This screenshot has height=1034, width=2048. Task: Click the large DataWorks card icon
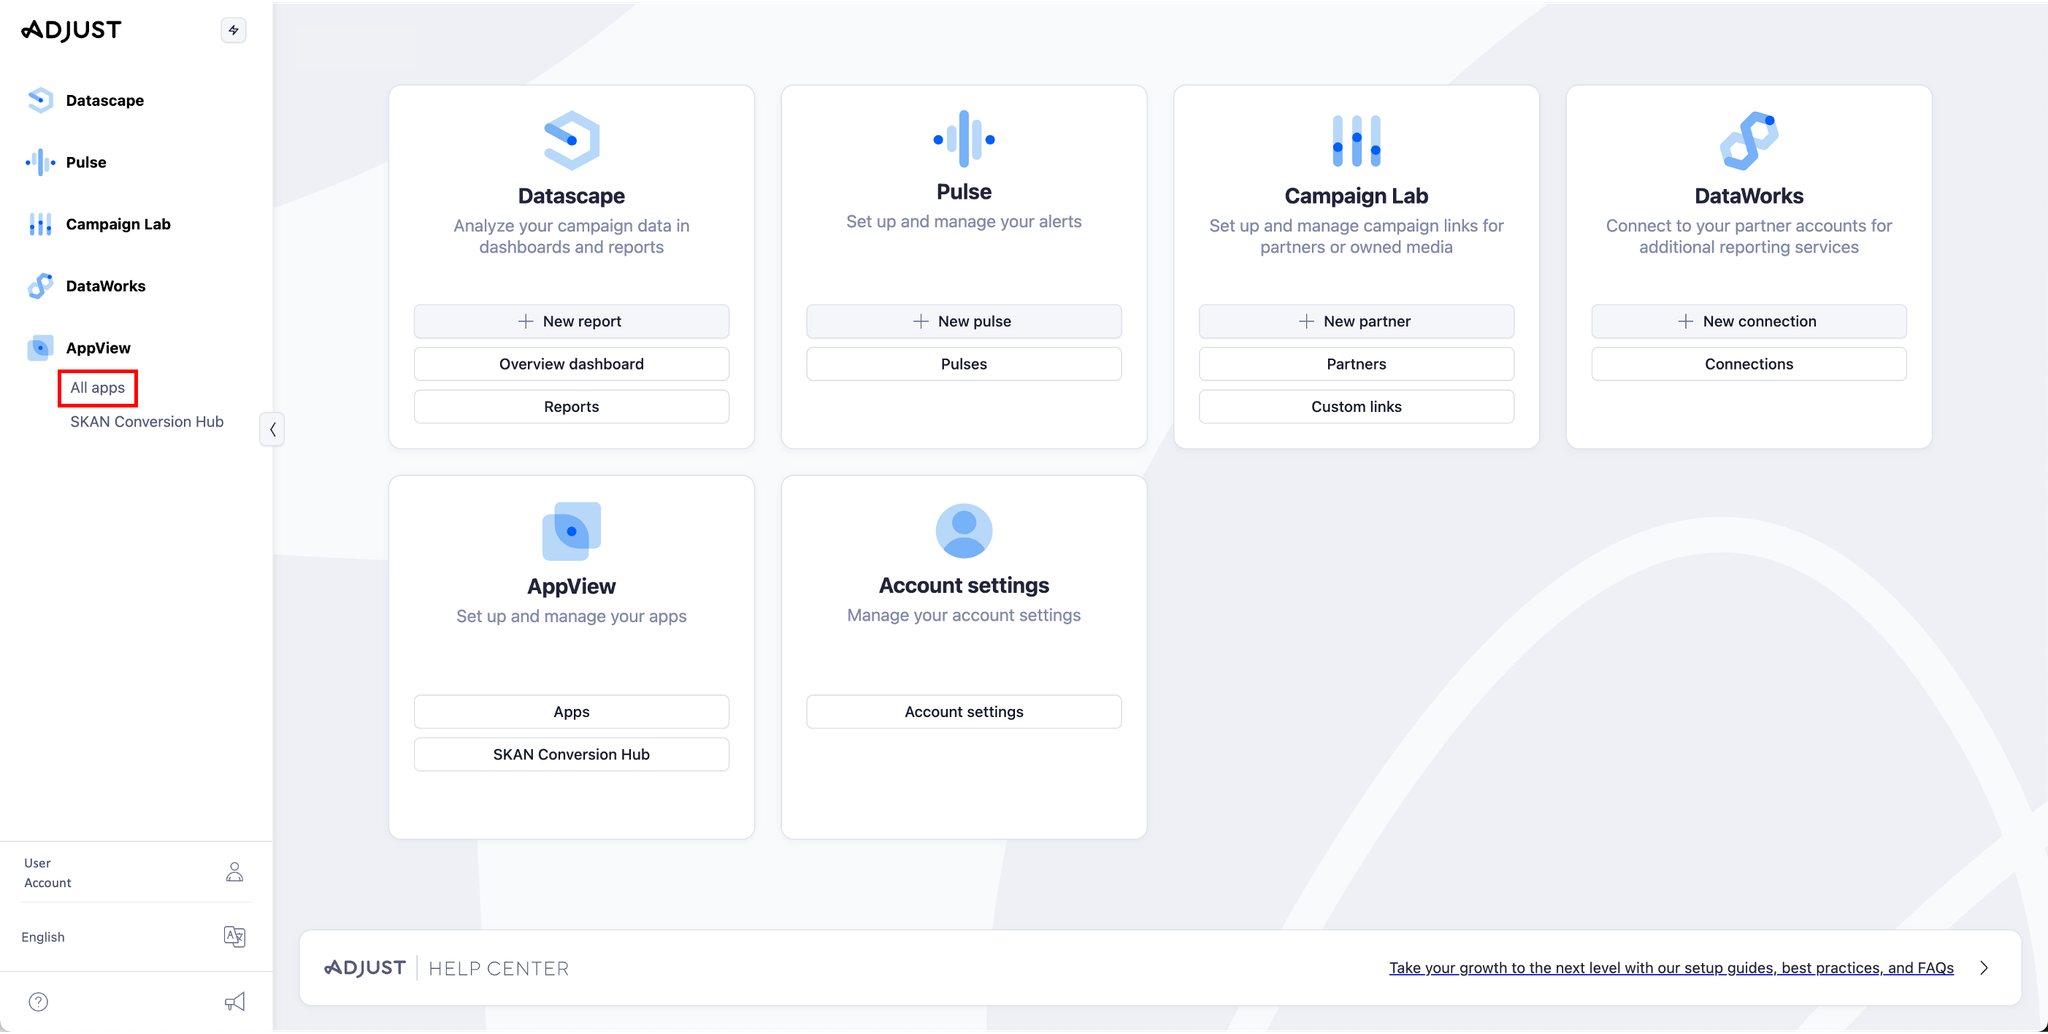point(1749,140)
